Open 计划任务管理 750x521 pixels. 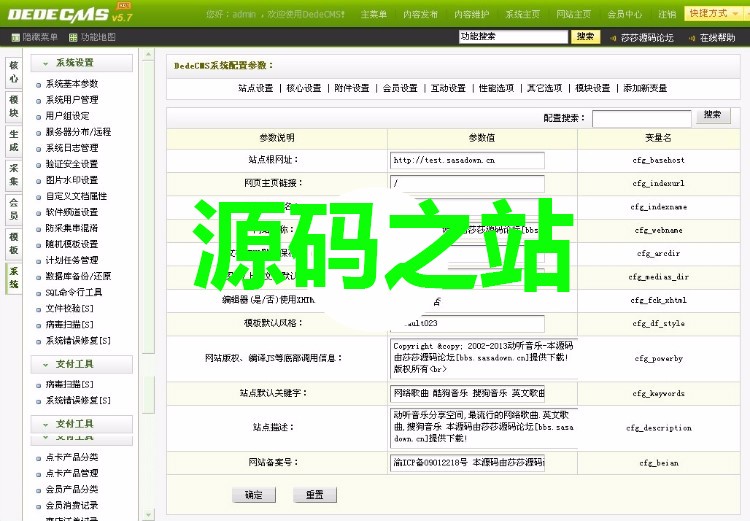tap(72, 260)
